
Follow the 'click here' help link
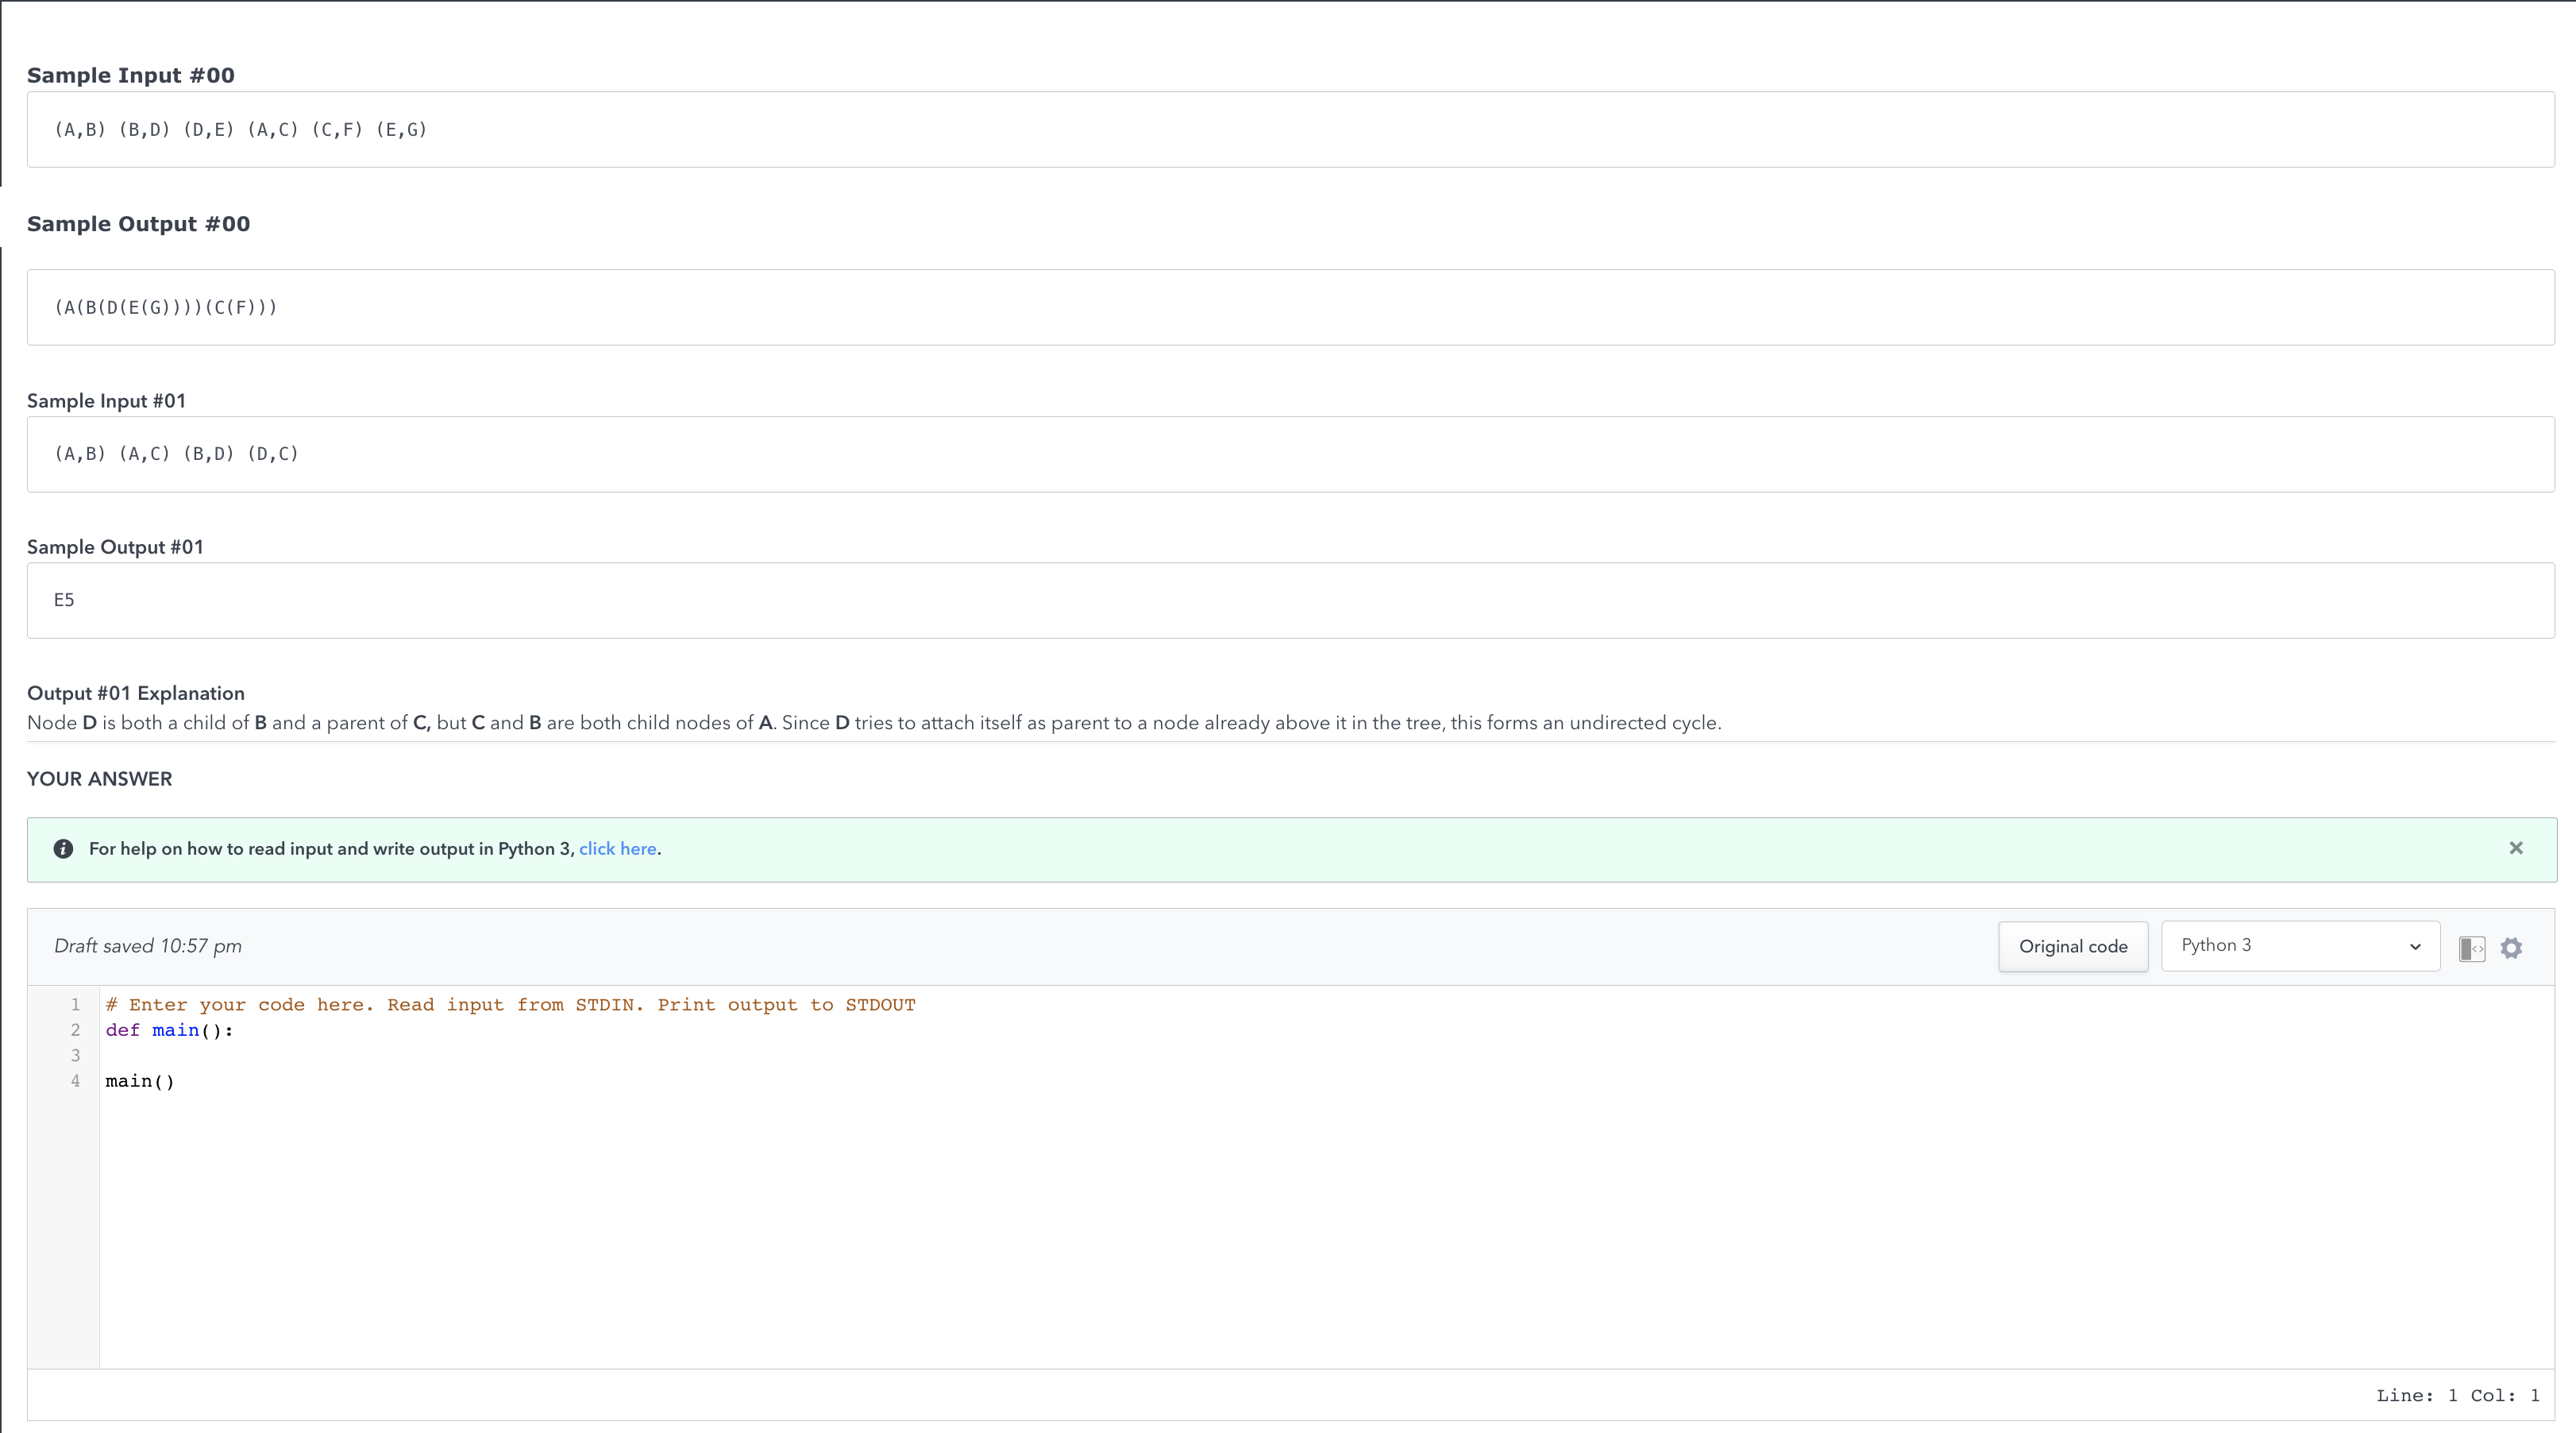pyautogui.click(x=617, y=848)
